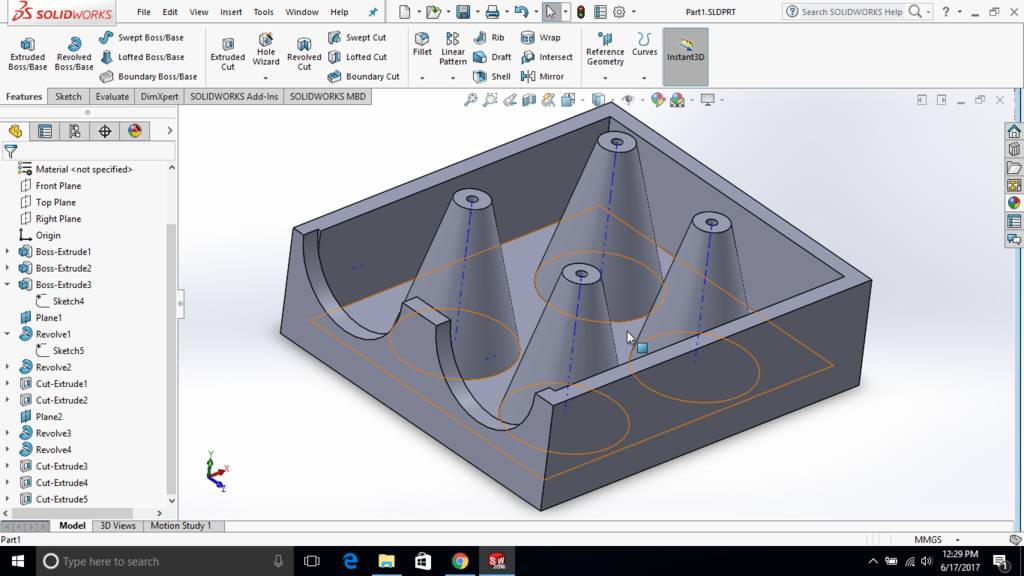Choose Lofted Boss/Base feature
1024x576 pixels.
142,57
